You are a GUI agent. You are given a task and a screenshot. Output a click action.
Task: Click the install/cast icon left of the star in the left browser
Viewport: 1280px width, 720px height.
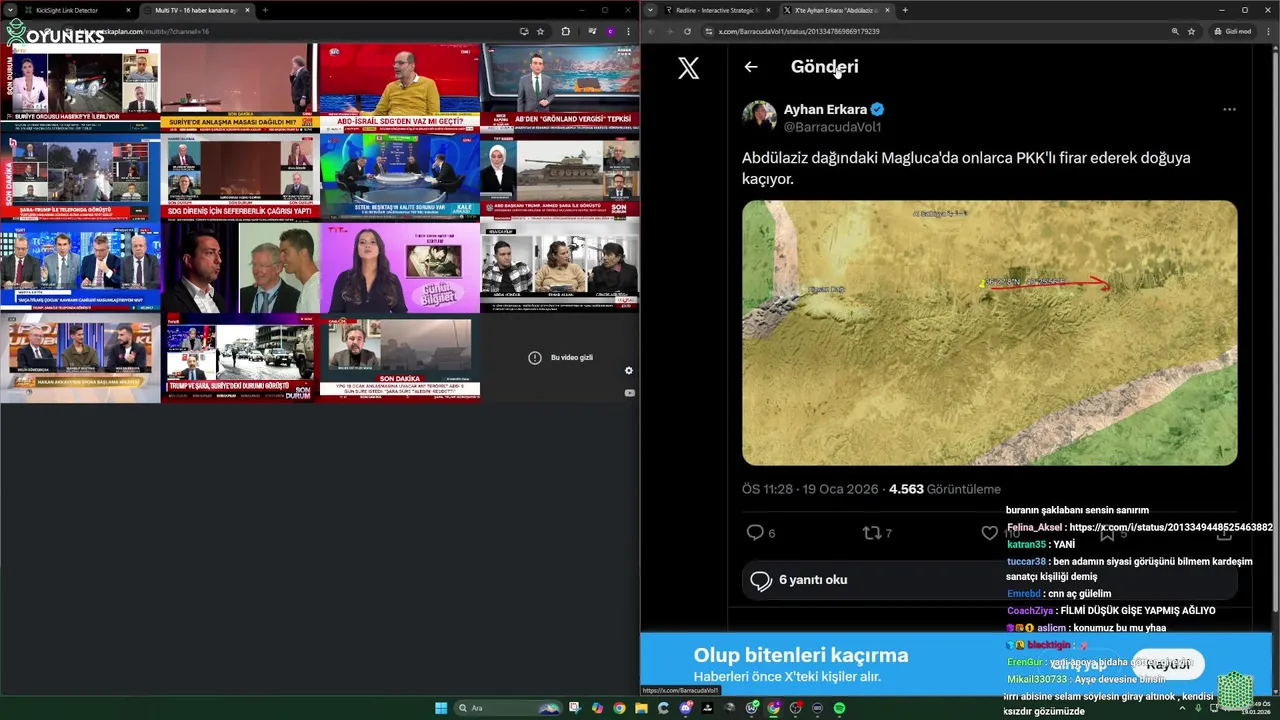pos(524,31)
